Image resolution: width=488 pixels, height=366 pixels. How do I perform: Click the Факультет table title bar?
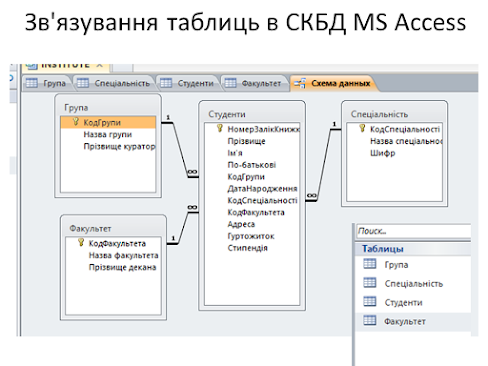pyautogui.click(x=113, y=229)
